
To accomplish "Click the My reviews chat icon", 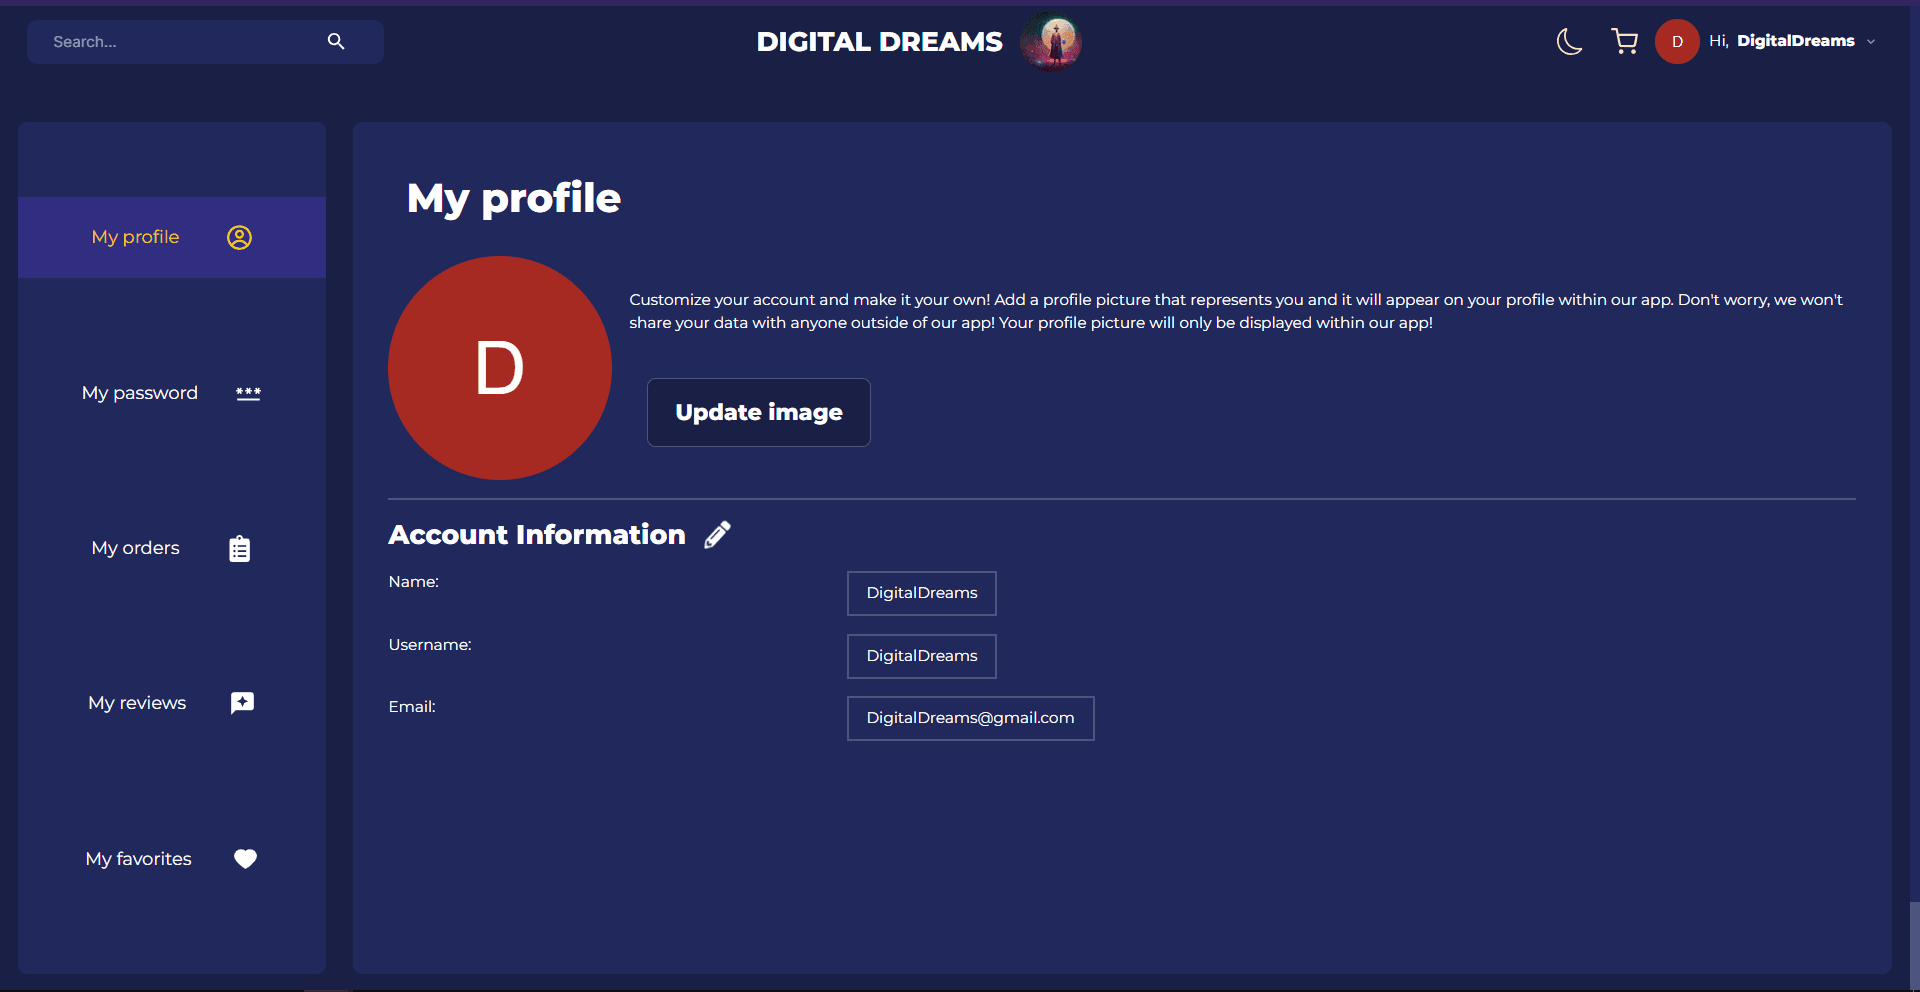I will coord(242,703).
